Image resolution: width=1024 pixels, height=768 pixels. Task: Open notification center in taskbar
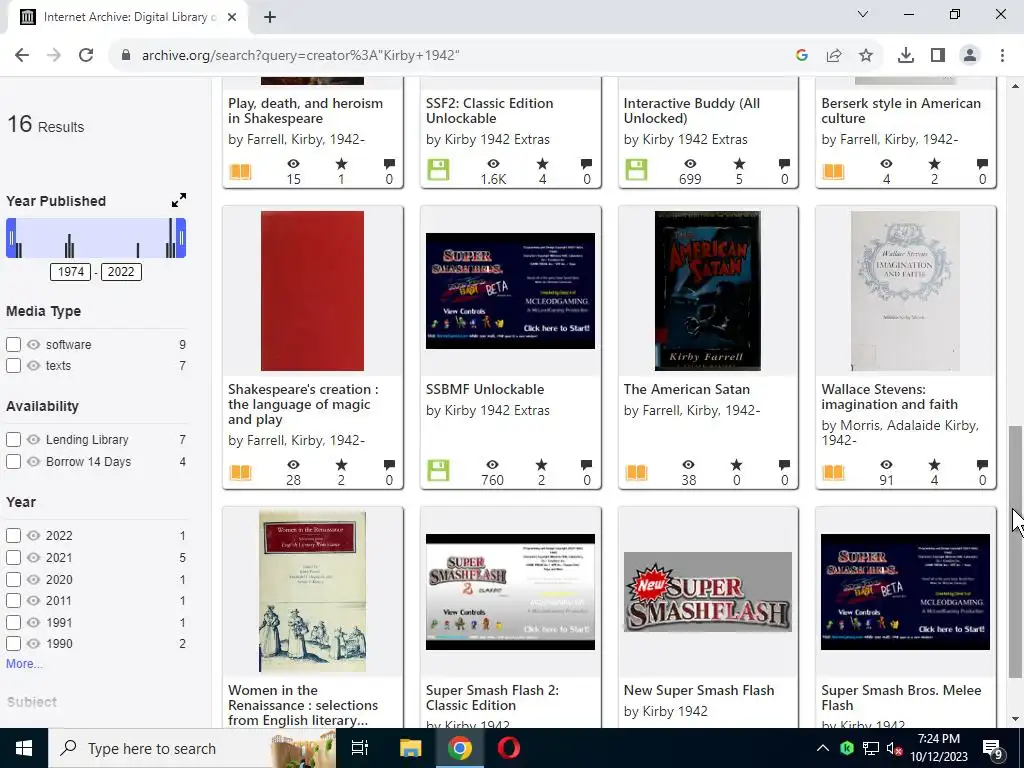point(993,748)
